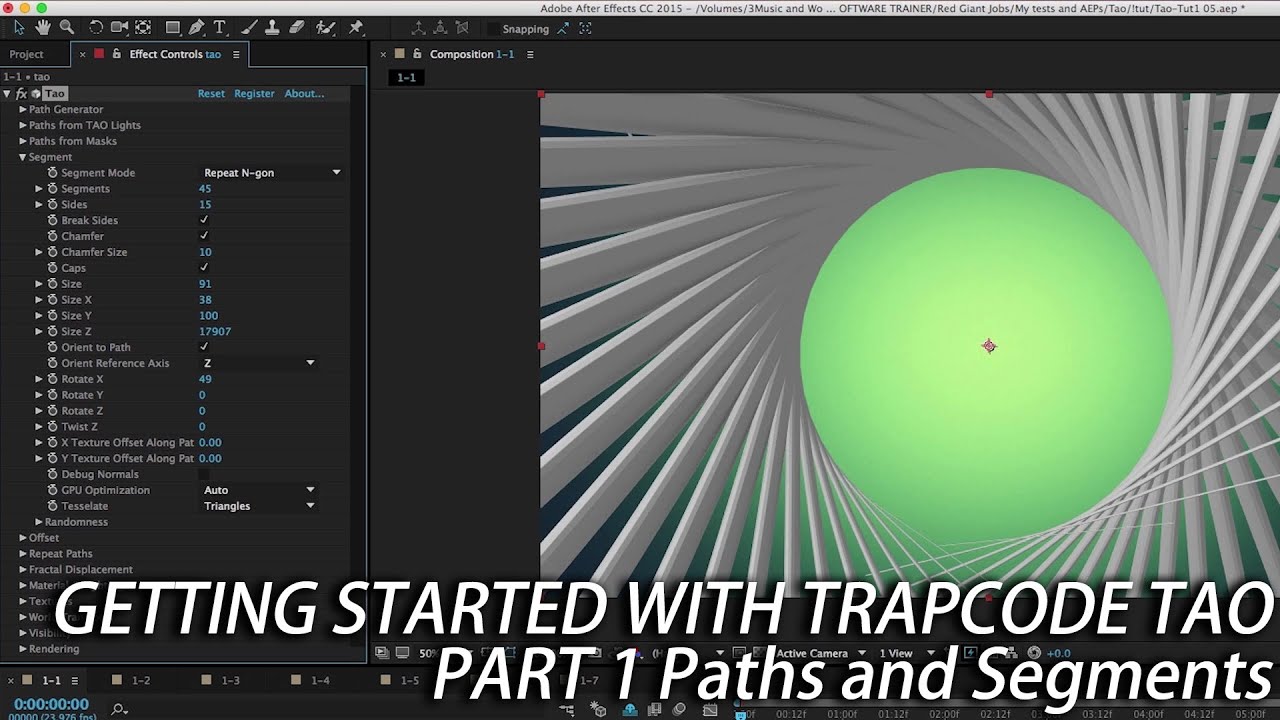The width and height of the screenshot is (1280, 720).
Task: Expand the Paths from TAO Lights group
Action: pyautogui.click(x=23, y=125)
